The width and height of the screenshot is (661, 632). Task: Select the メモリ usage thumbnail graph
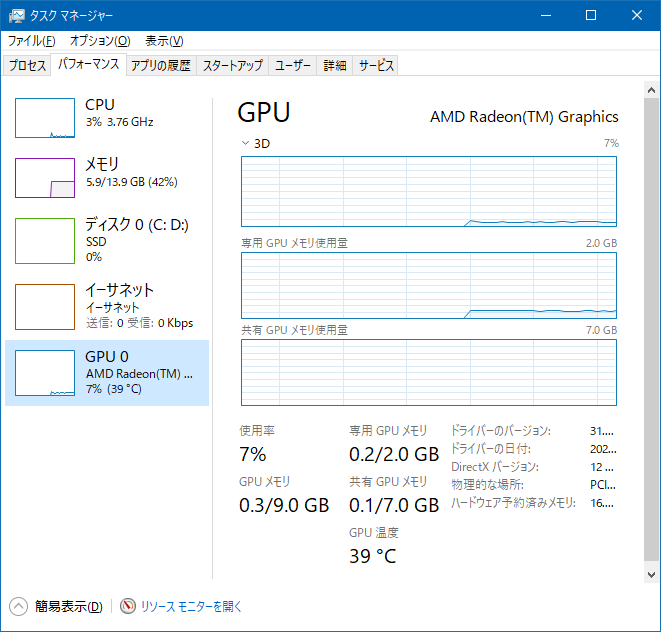pos(45,178)
